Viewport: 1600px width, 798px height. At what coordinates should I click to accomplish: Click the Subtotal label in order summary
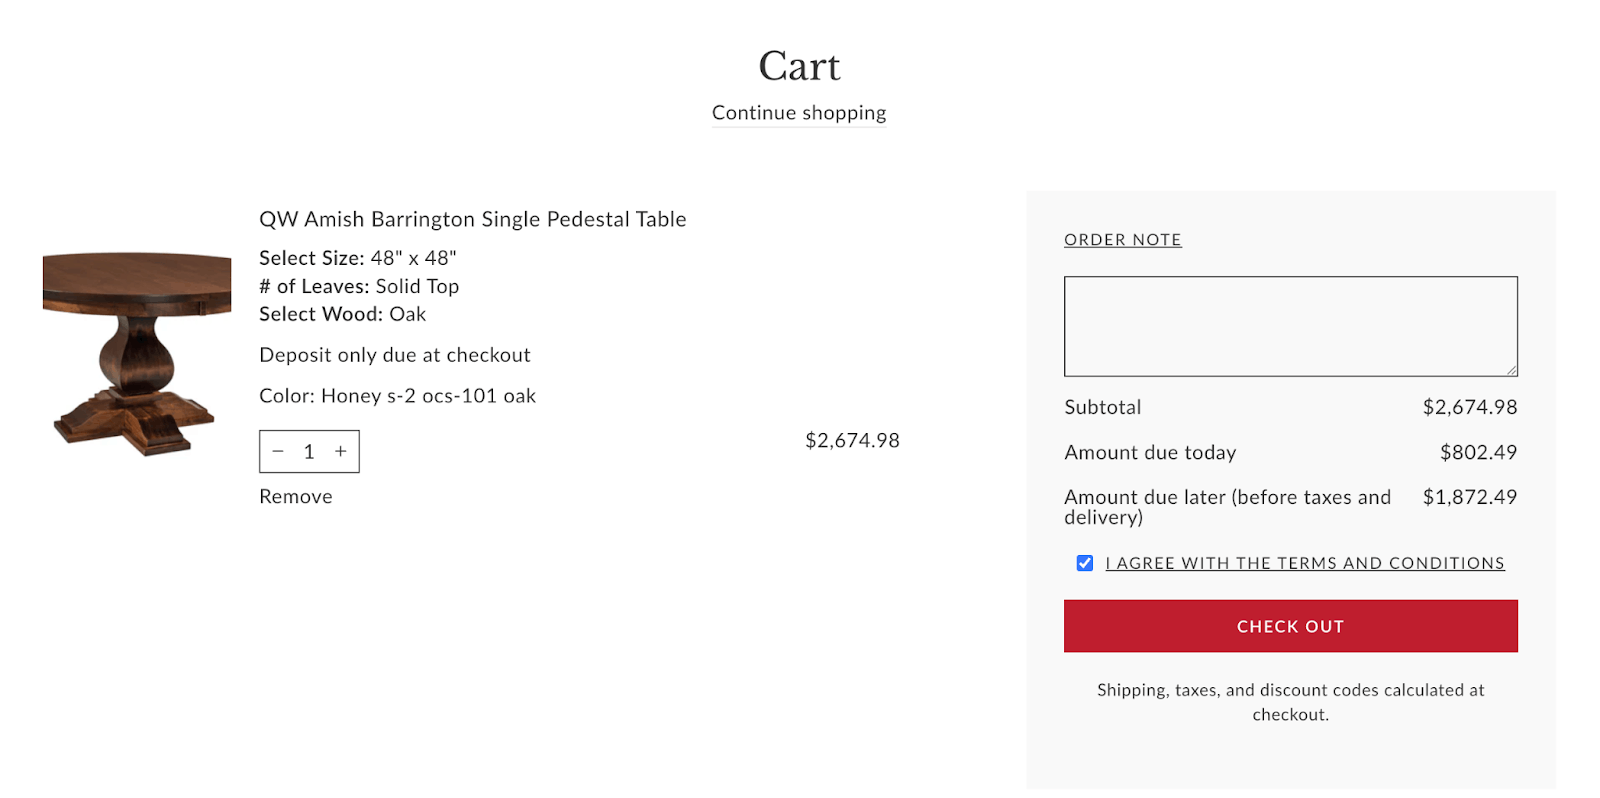[1102, 408]
